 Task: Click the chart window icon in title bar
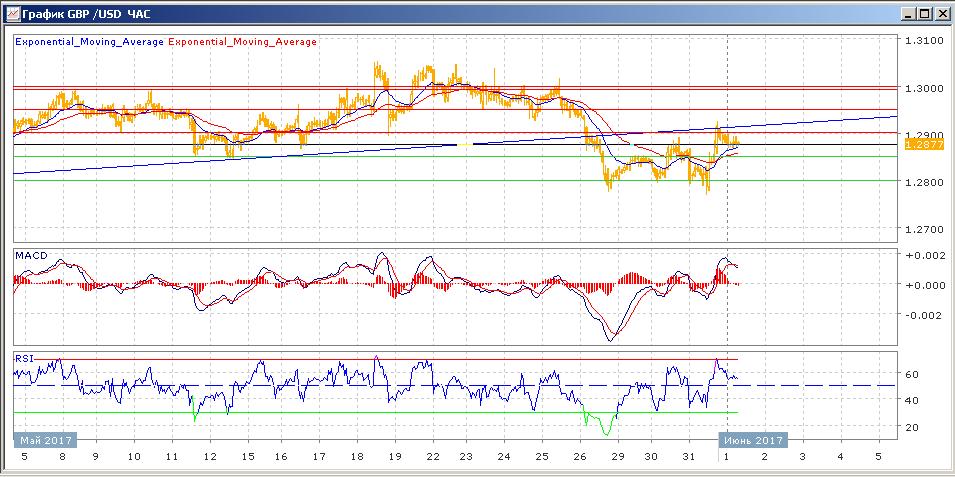pos(13,13)
